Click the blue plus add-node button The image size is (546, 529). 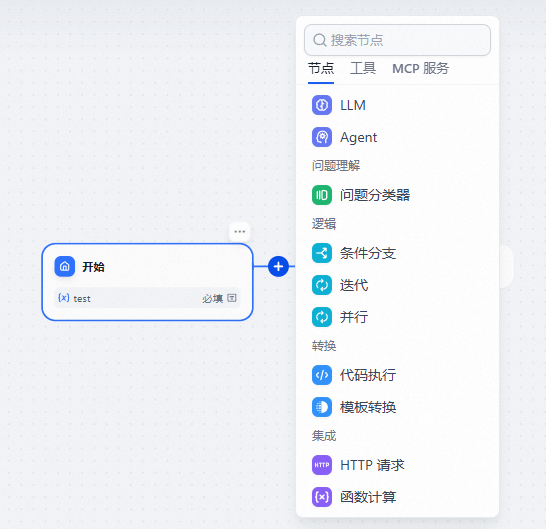(278, 267)
